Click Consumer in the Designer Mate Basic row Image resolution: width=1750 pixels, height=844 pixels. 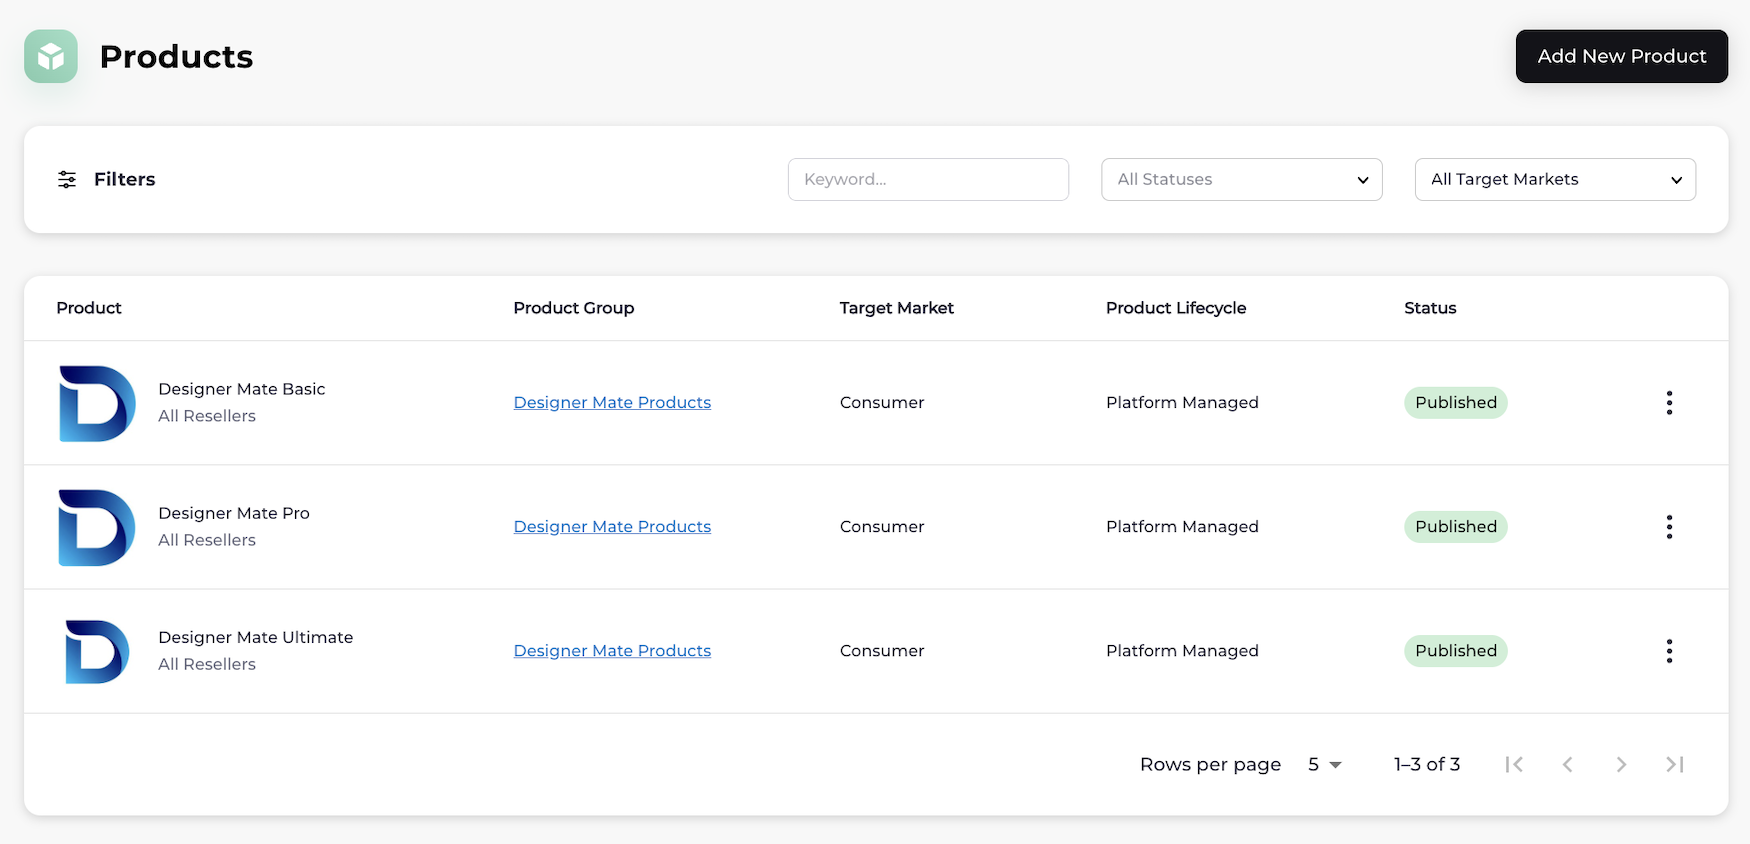click(x=882, y=402)
